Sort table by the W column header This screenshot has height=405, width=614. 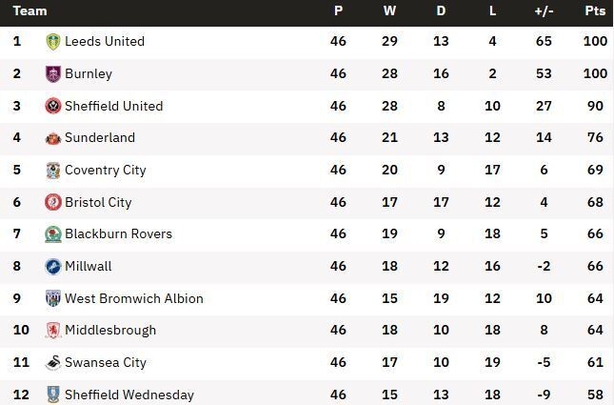pyautogui.click(x=389, y=11)
